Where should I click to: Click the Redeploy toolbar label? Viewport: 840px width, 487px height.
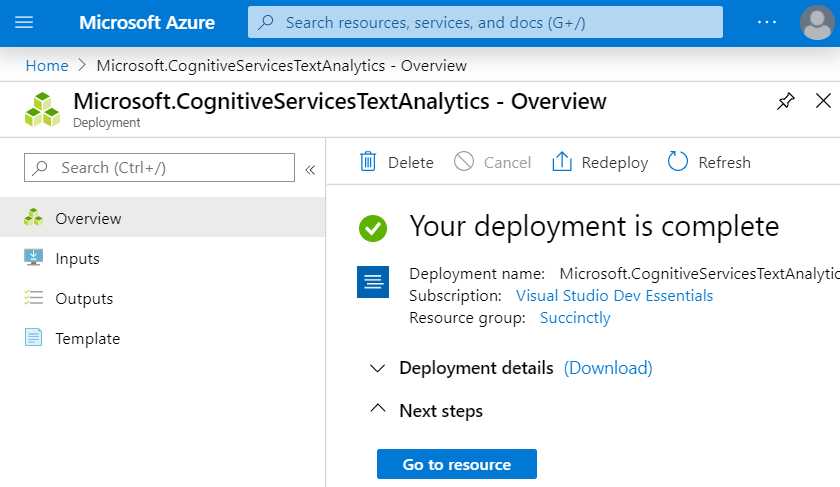pyautogui.click(x=615, y=163)
